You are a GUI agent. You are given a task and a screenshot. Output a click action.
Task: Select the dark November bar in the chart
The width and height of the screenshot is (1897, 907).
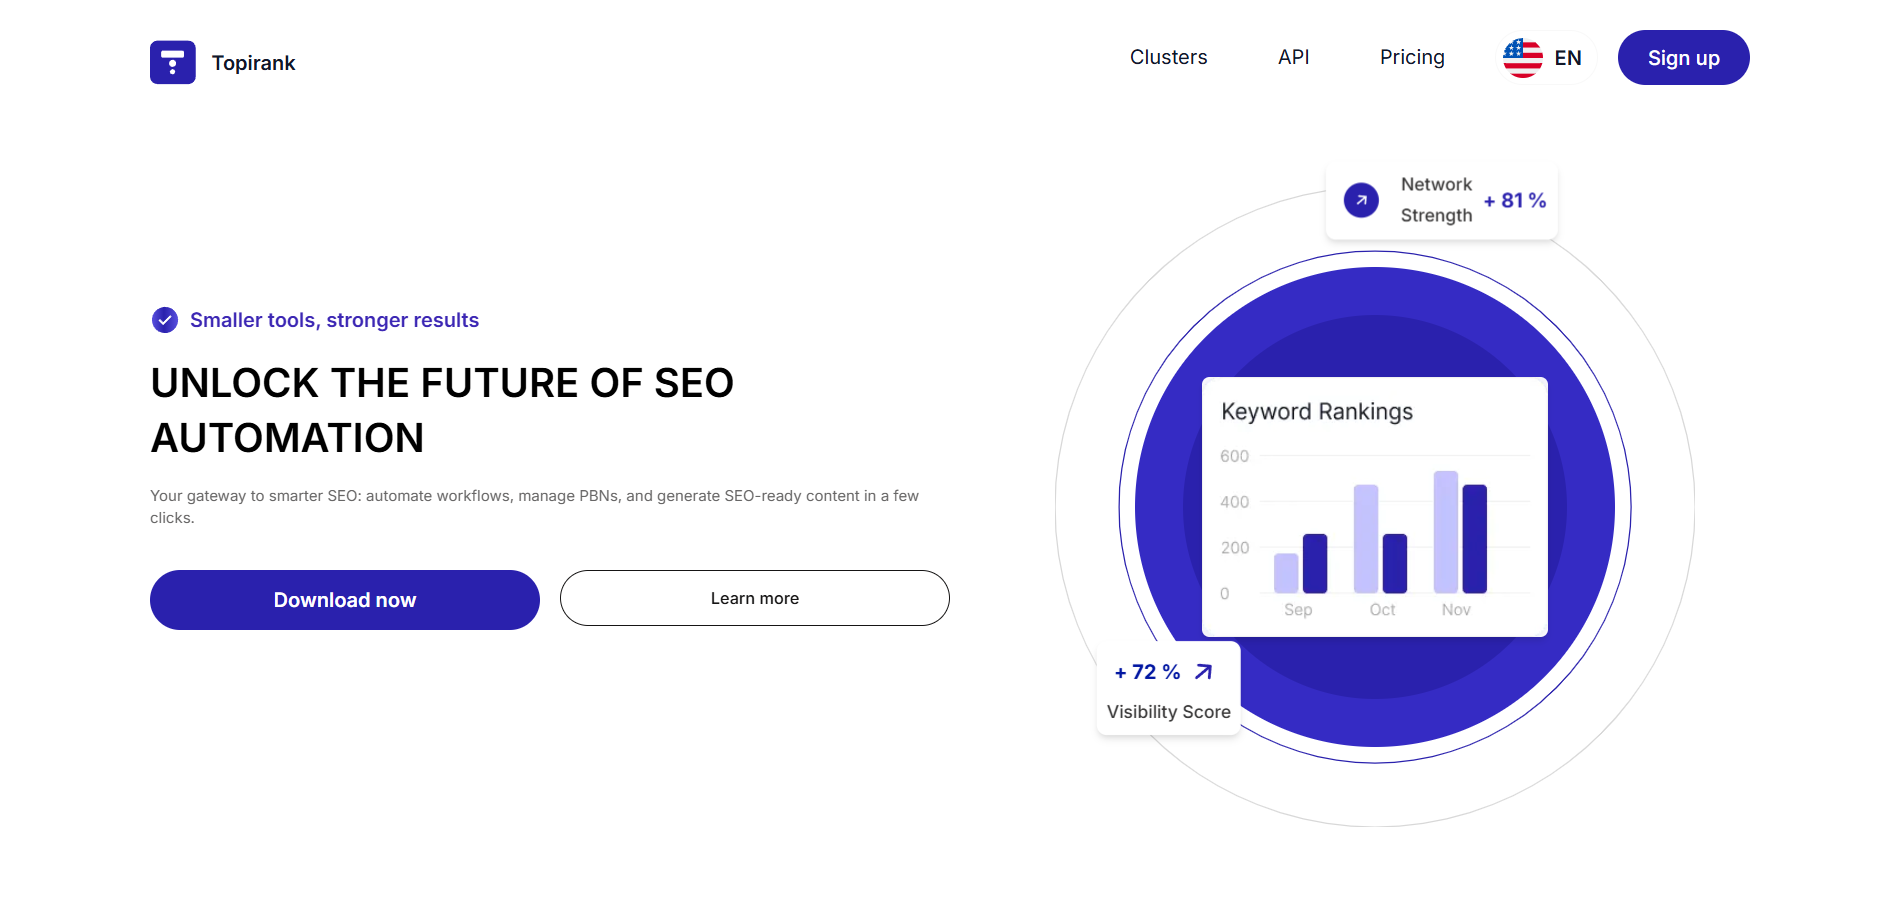[1474, 539]
